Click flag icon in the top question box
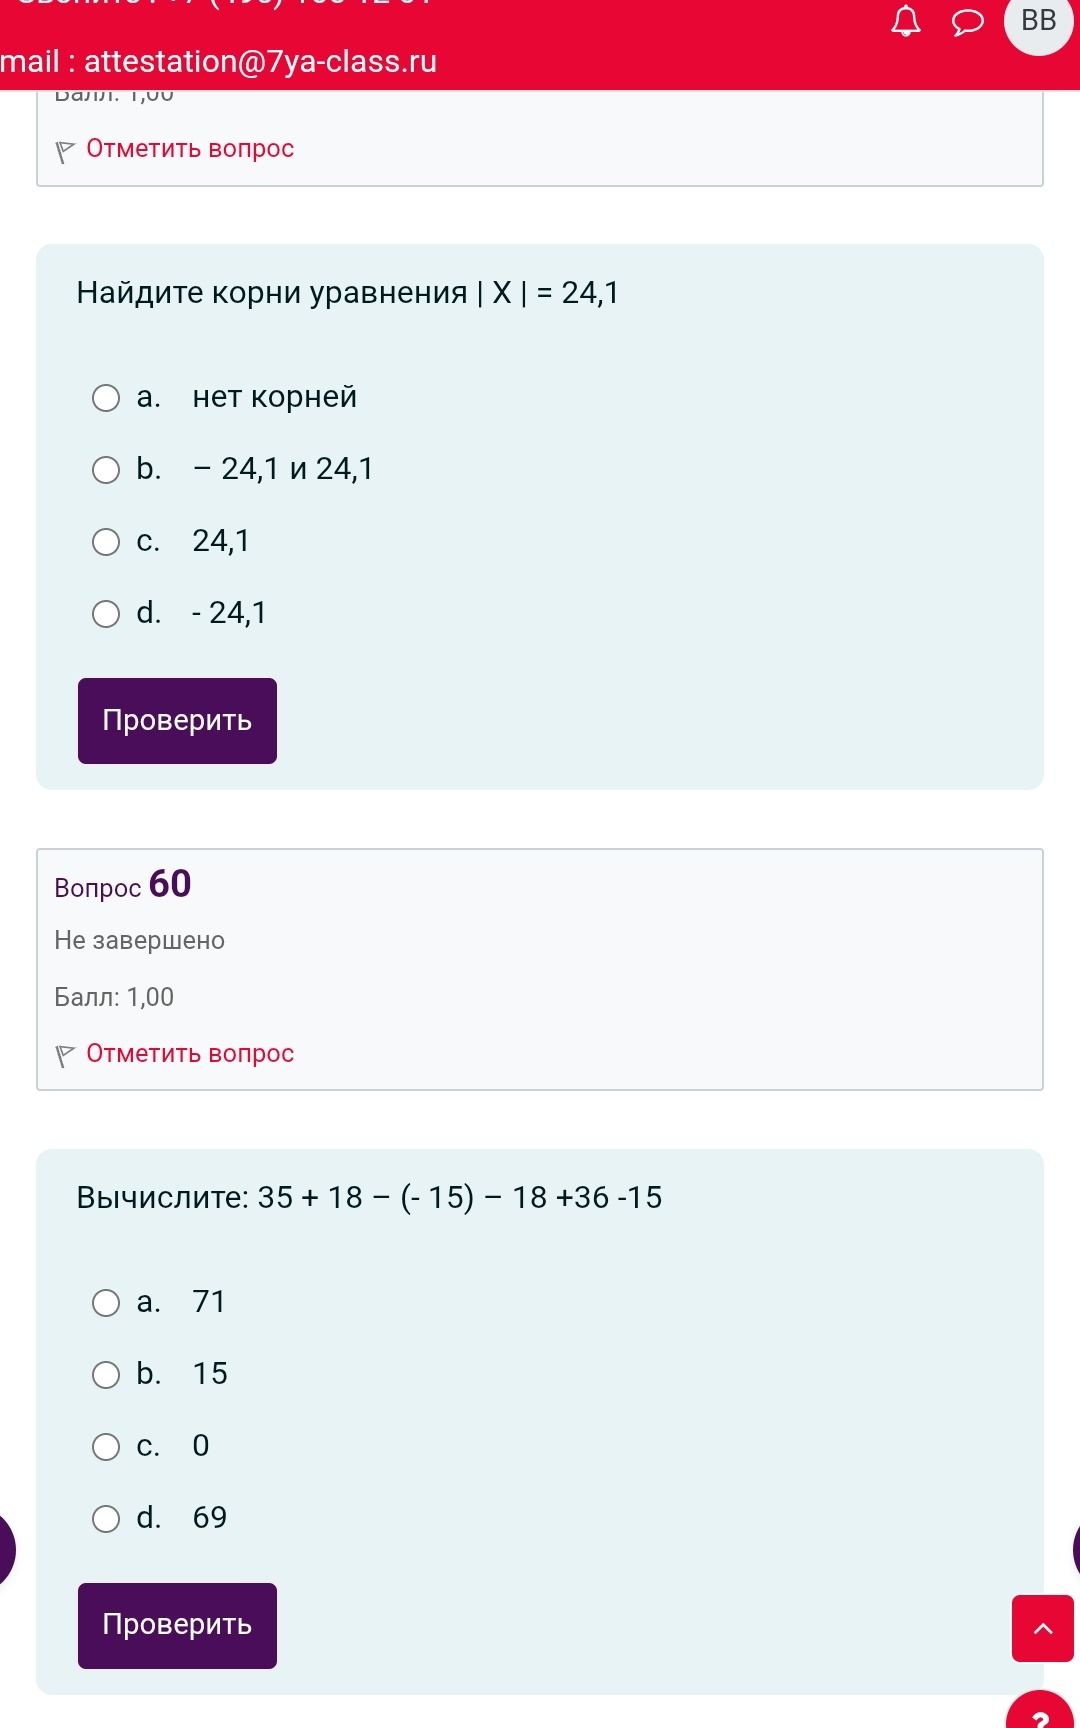 pos(65,151)
